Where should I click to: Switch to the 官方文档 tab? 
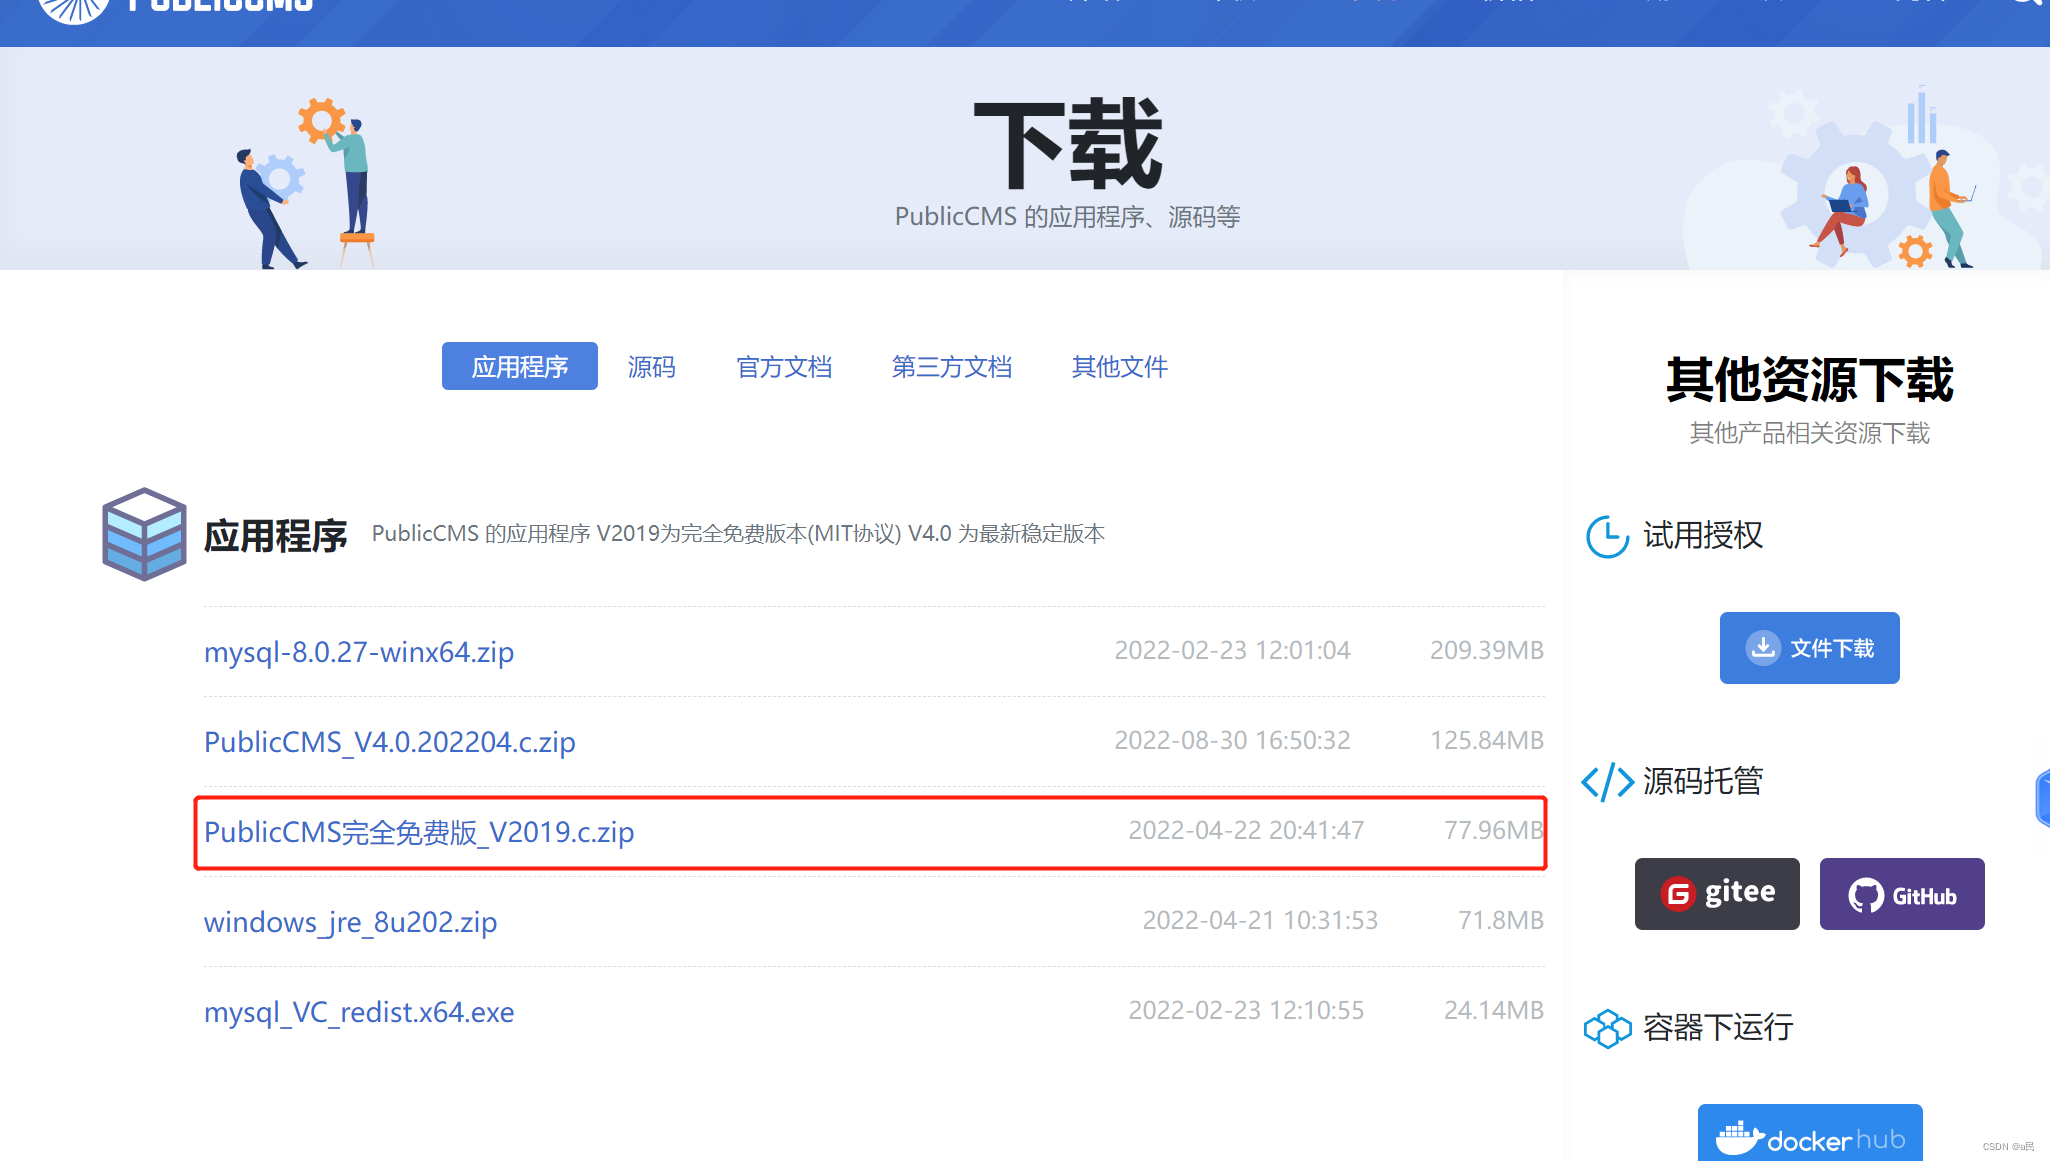784,367
